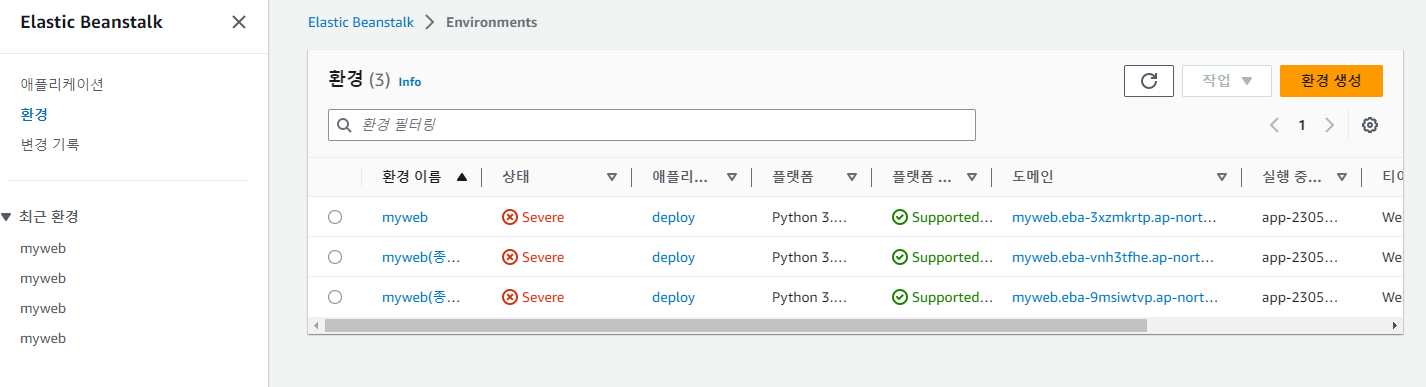Click scrollbar right arrow
1426x387 pixels.
(1395, 325)
